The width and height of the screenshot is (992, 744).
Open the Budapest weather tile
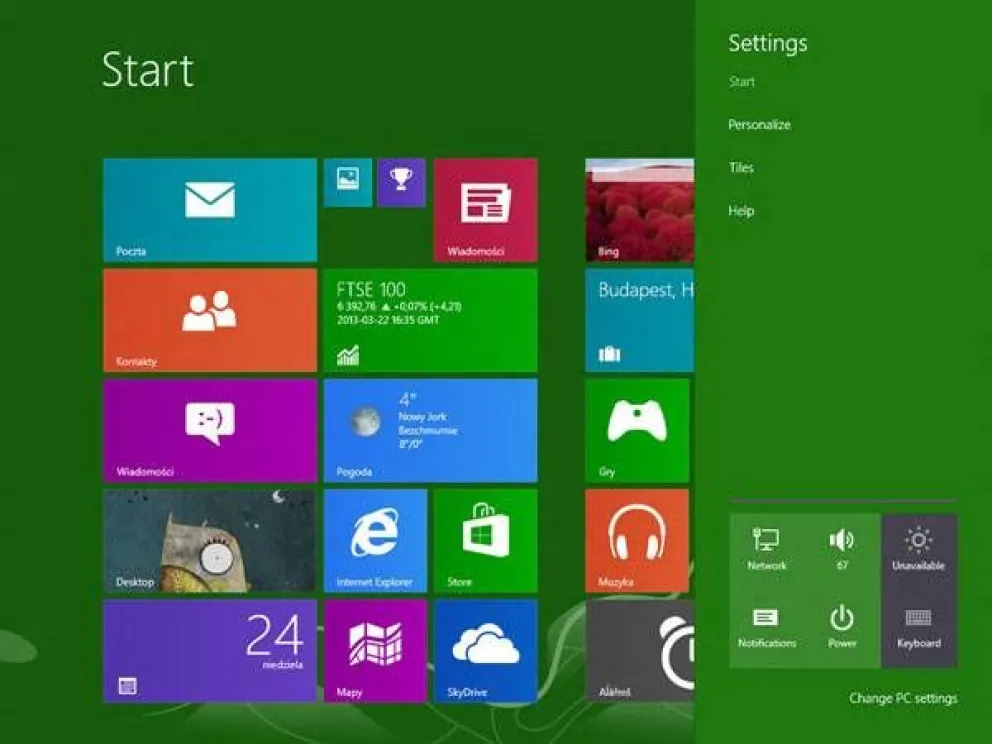click(637, 320)
